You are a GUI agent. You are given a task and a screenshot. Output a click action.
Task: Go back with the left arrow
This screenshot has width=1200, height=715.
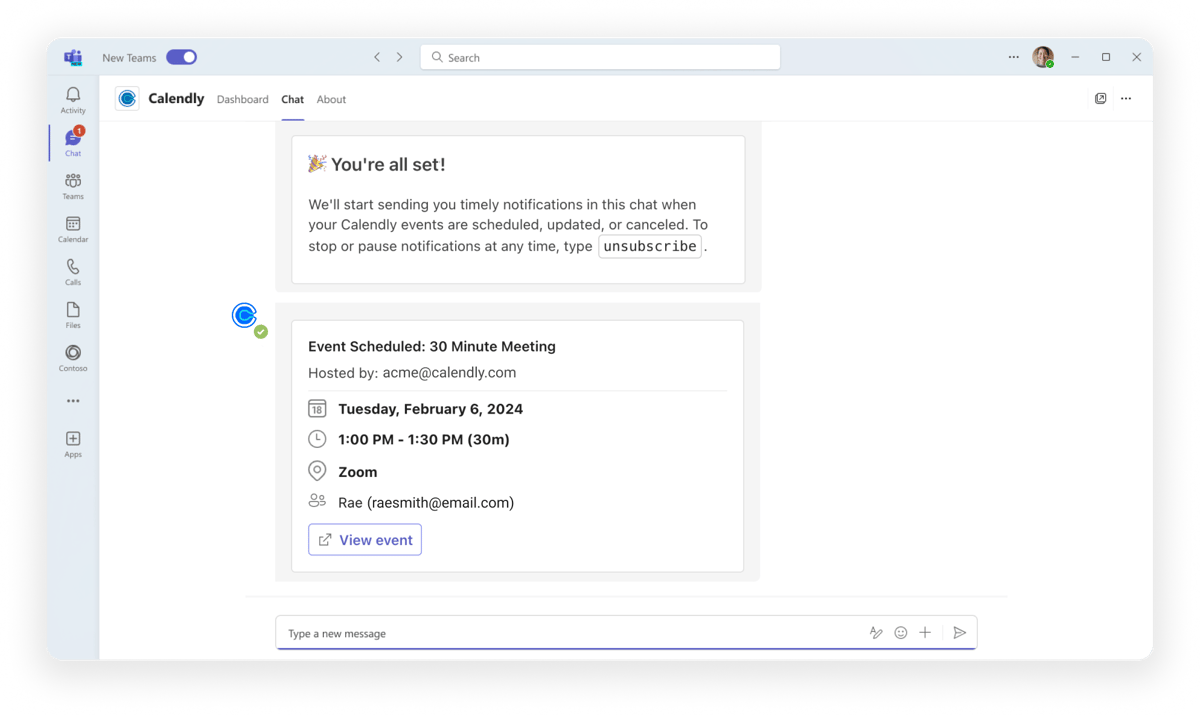[377, 57]
